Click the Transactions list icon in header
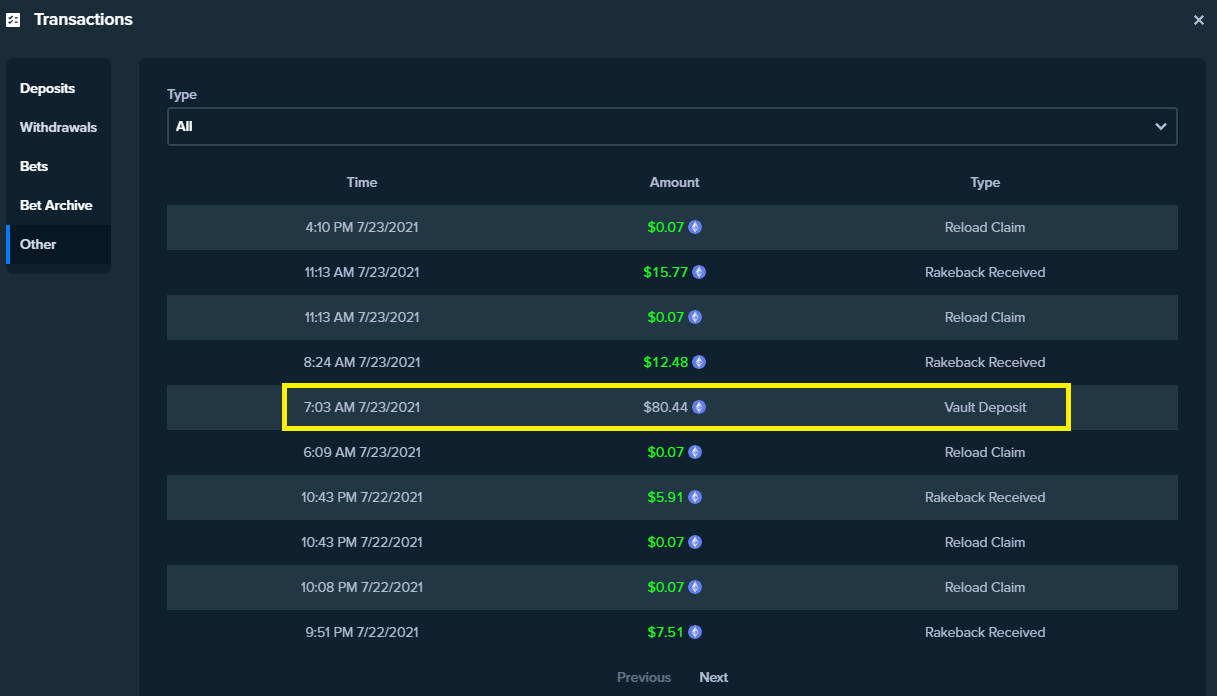Viewport: 1217px width, 696px height. pos(13,20)
